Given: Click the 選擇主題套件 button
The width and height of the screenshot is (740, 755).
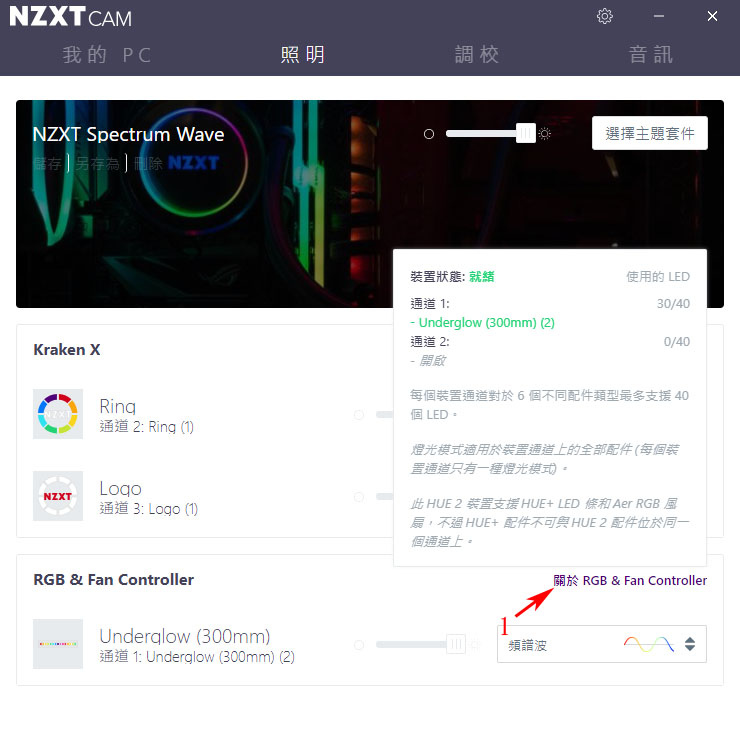Looking at the screenshot, I should coord(649,133).
